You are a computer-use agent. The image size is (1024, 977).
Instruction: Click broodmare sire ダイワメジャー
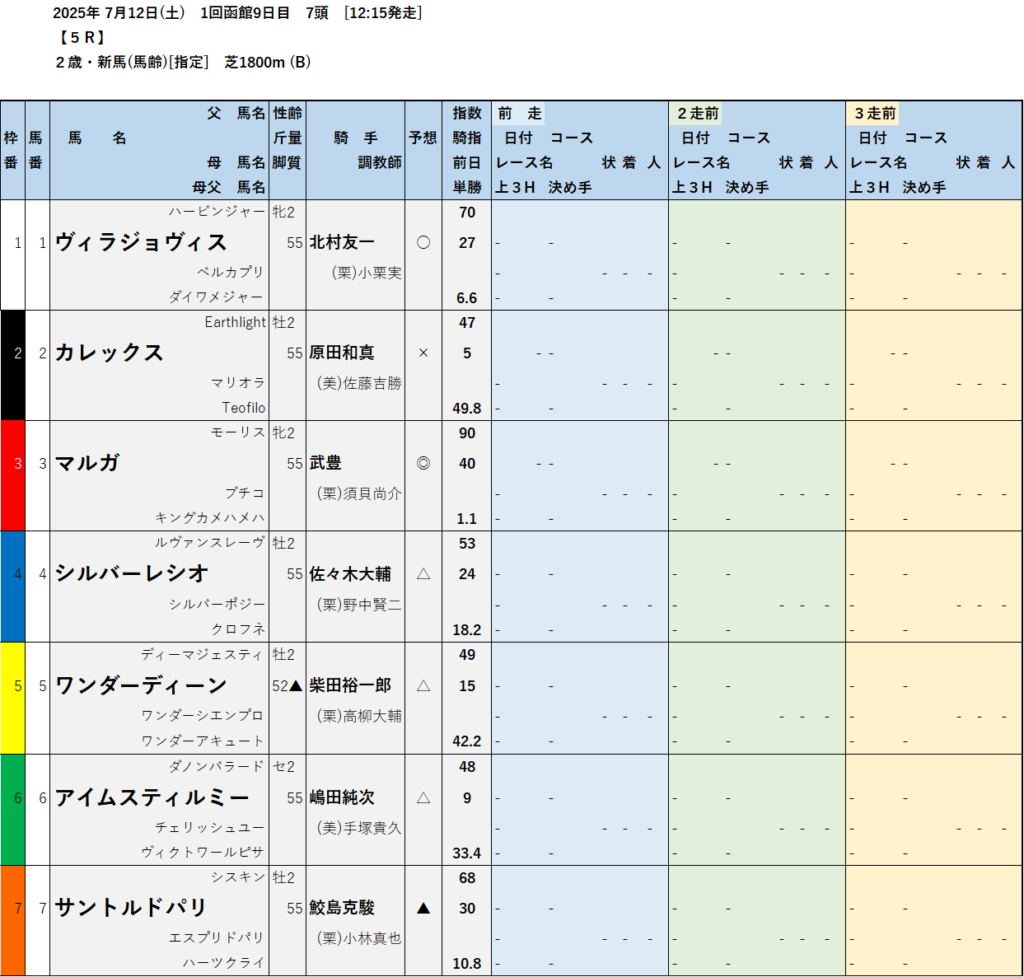pyautogui.click(x=216, y=297)
